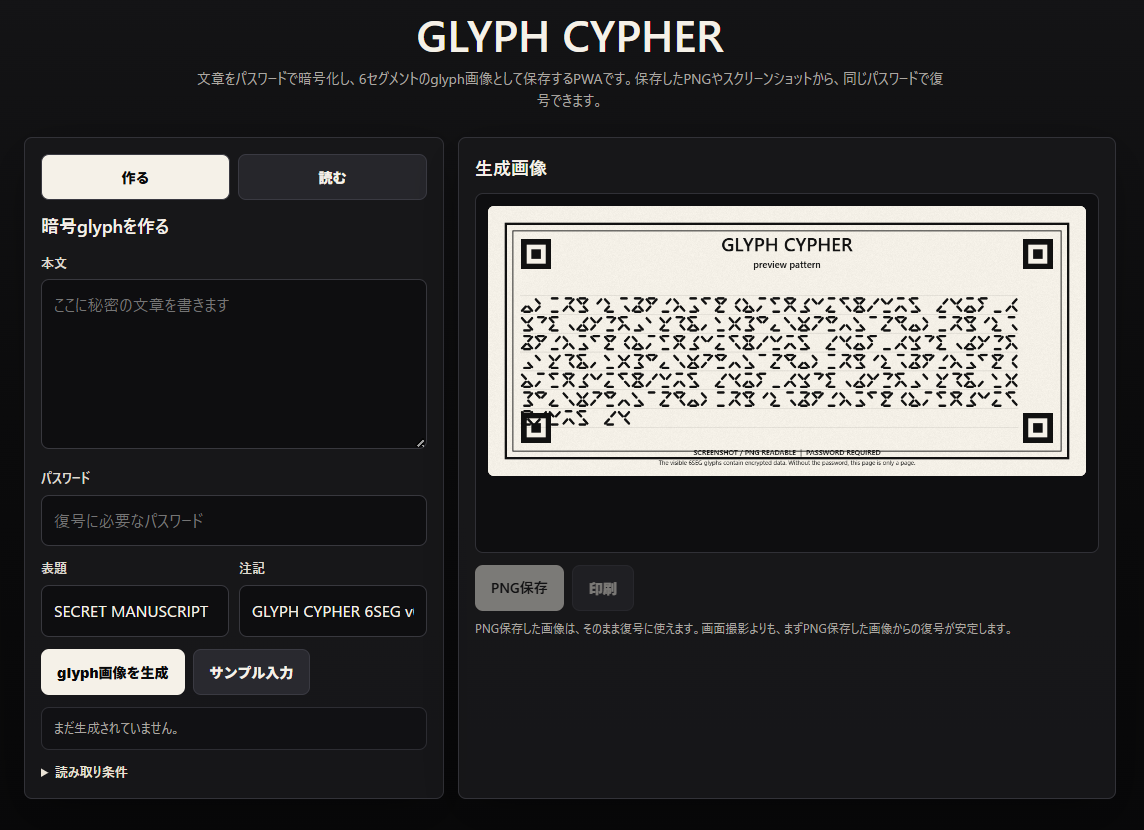Expand the 読み取り条件 disclosure triangle
Image resolution: width=1144 pixels, height=830 pixels.
(45, 772)
